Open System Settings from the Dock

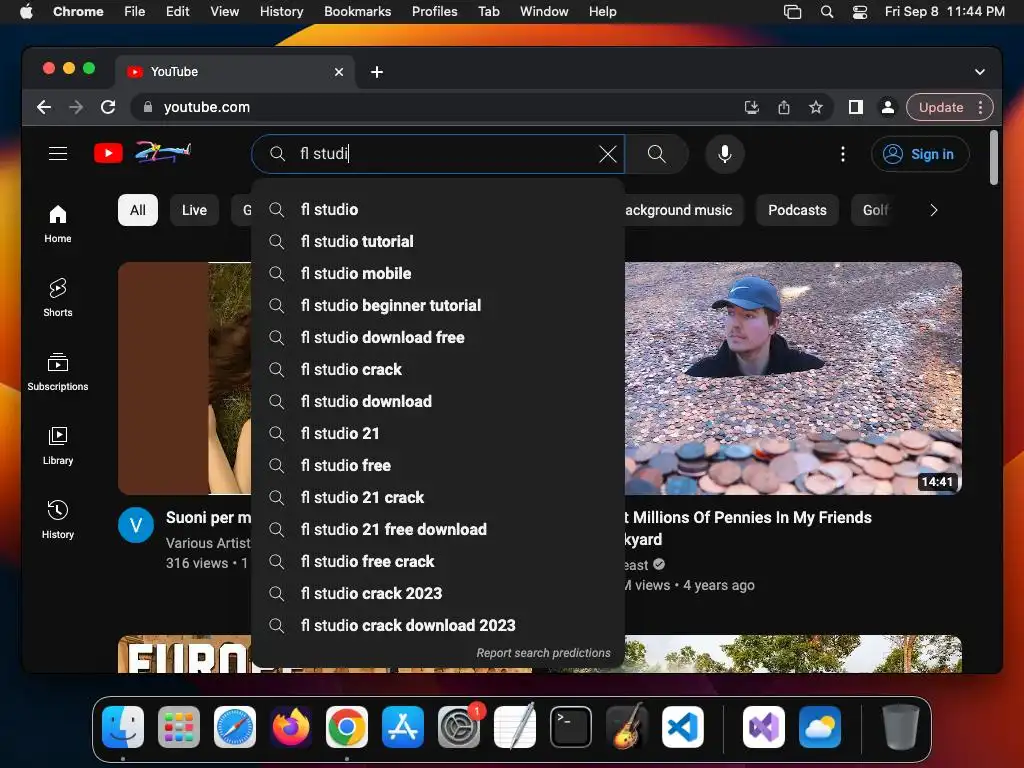(x=459, y=727)
